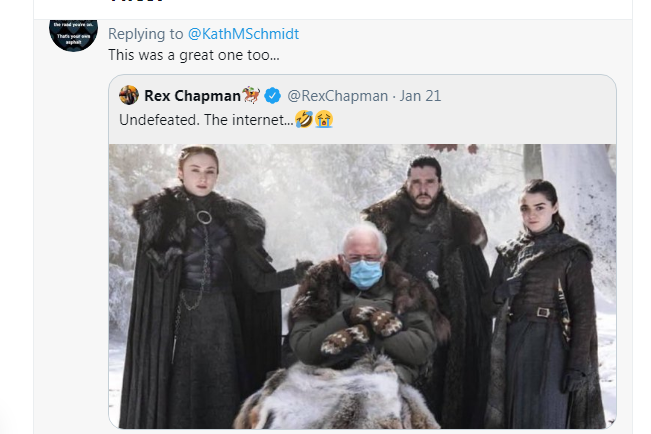651x434 pixels.
Task: Click the replier's round profile avatar
Action: (73, 28)
